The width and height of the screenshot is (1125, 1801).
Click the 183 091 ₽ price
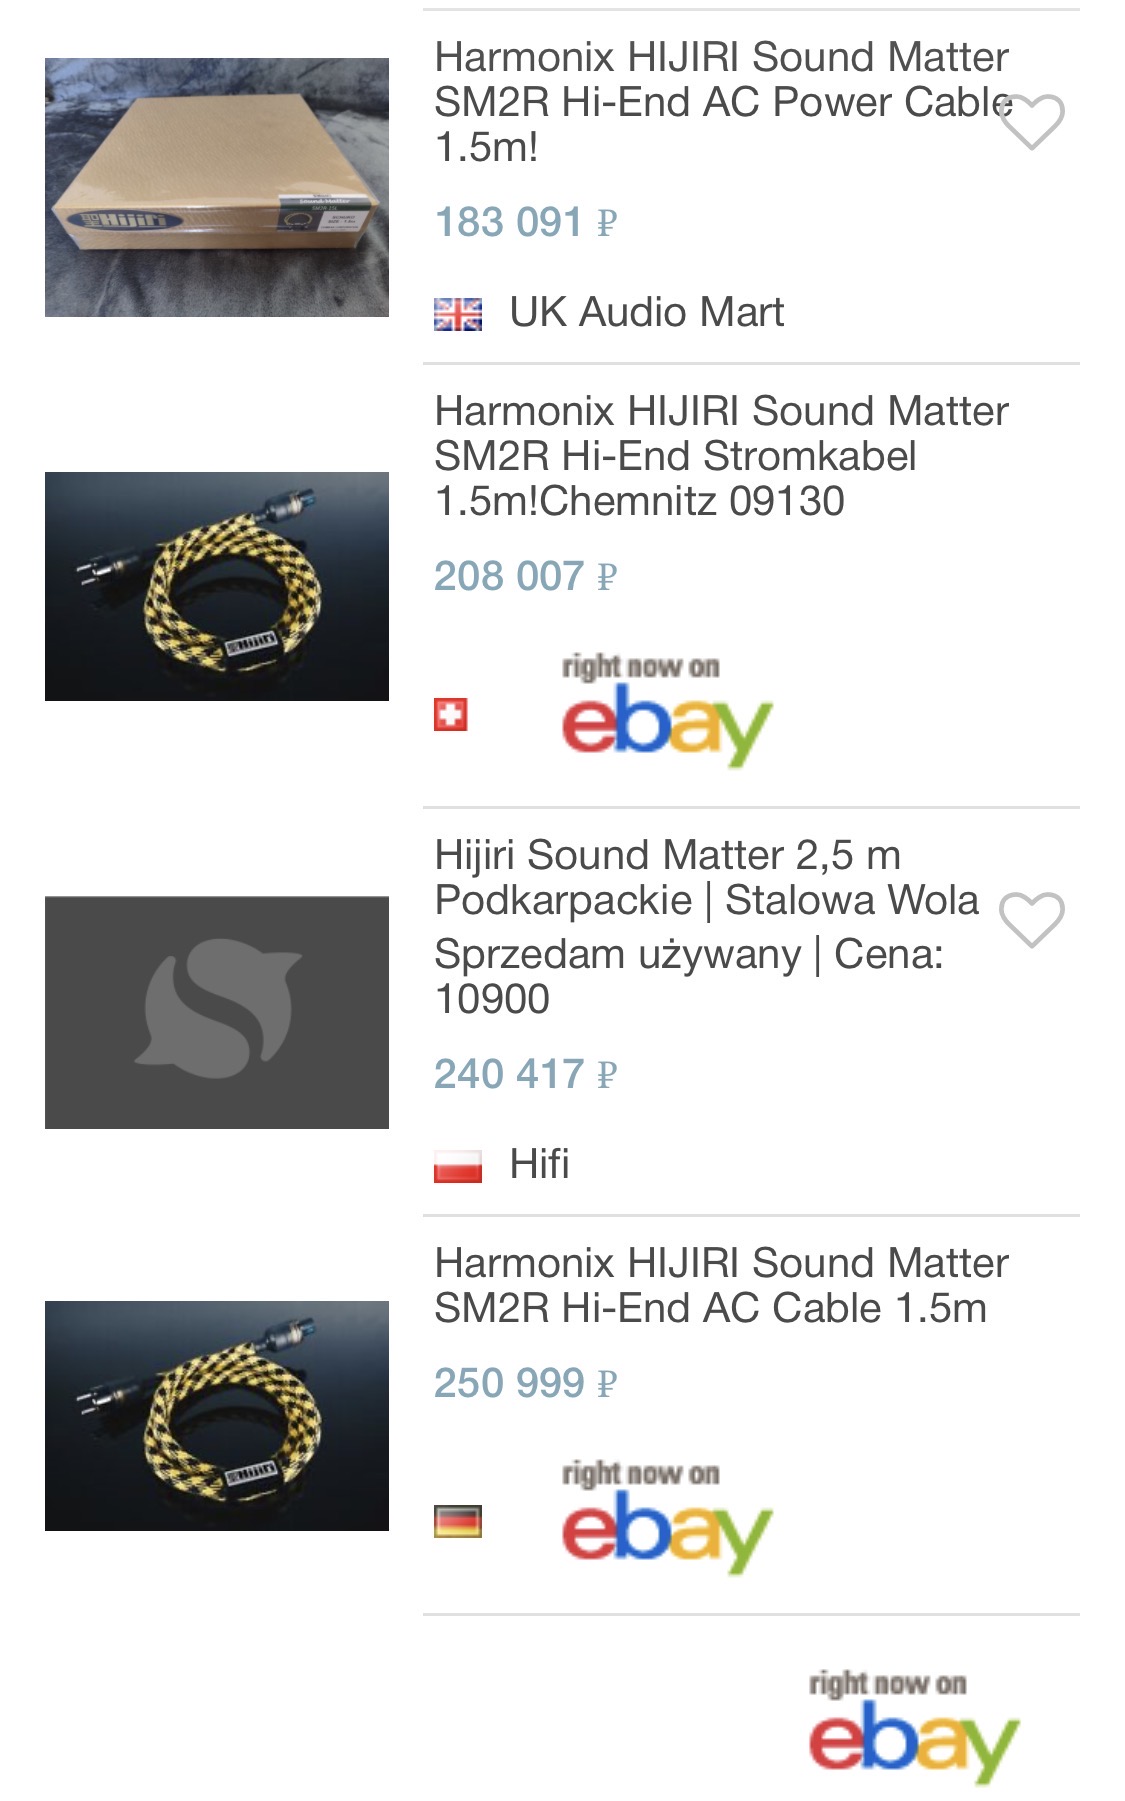pyautogui.click(x=526, y=222)
